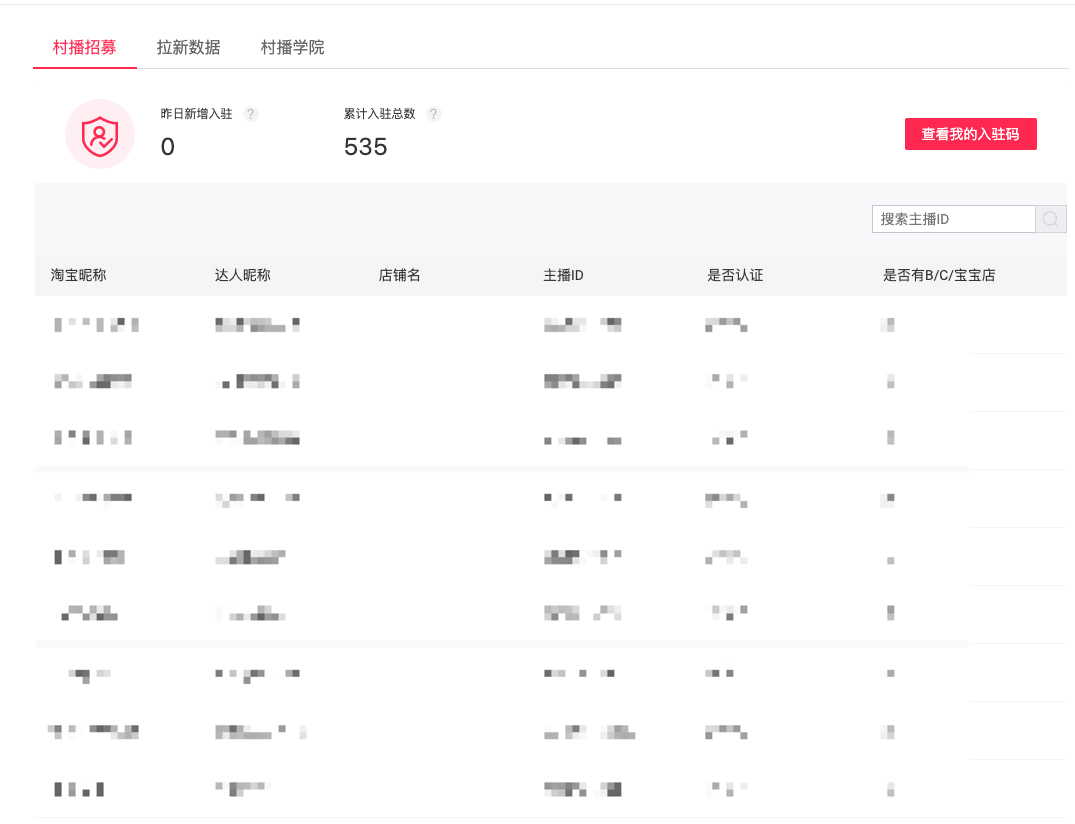Open the 累计入驻总数 help tooltip icon
This screenshot has height=824, width=1075.
[x=433, y=114]
